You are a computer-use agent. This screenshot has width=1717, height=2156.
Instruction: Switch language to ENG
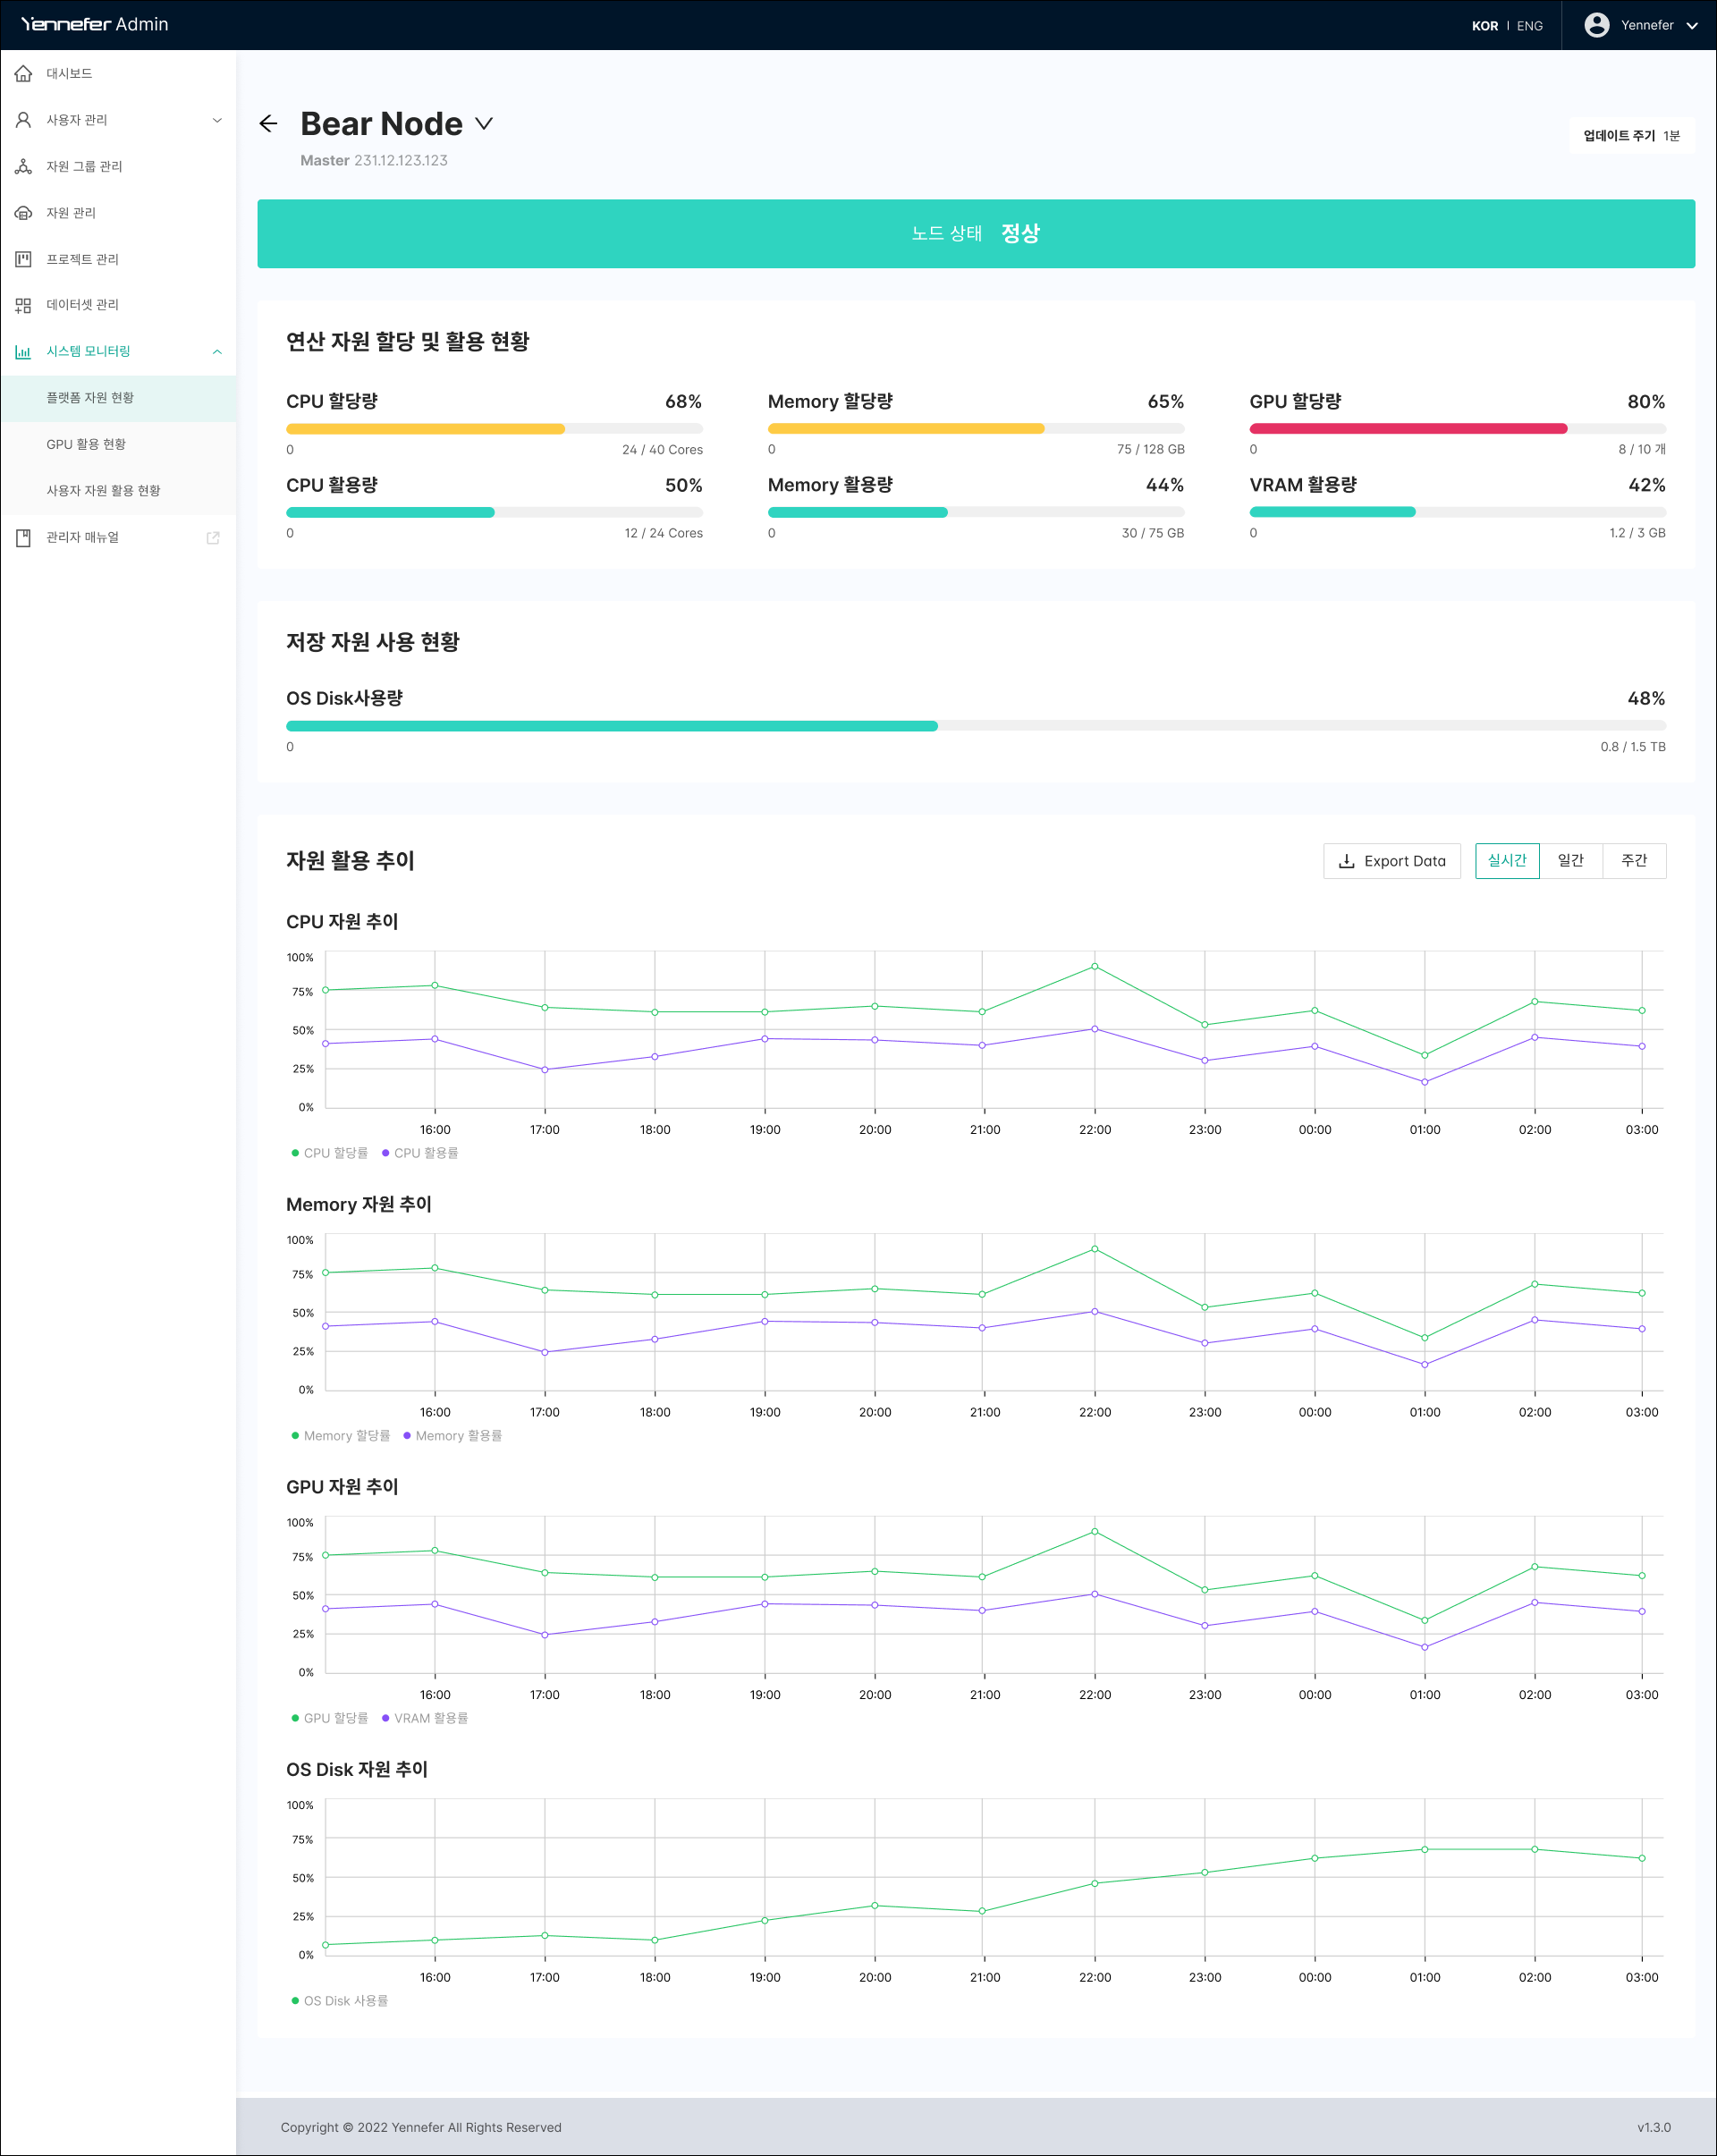click(1529, 26)
